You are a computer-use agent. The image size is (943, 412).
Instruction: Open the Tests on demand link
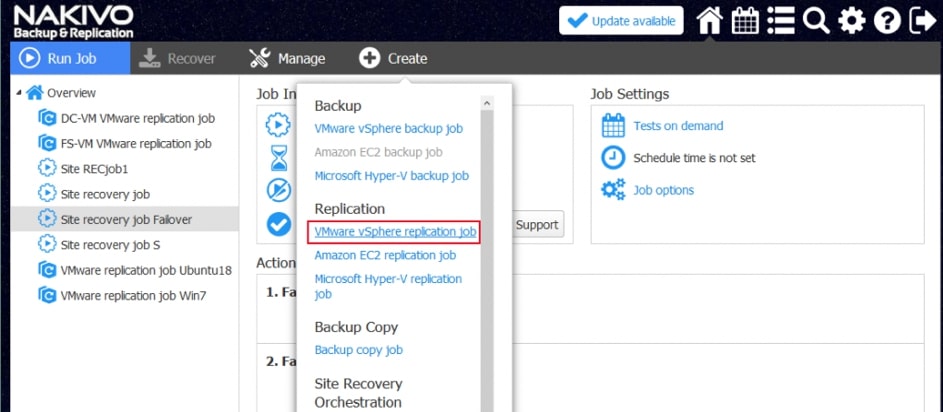[x=678, y=126]
